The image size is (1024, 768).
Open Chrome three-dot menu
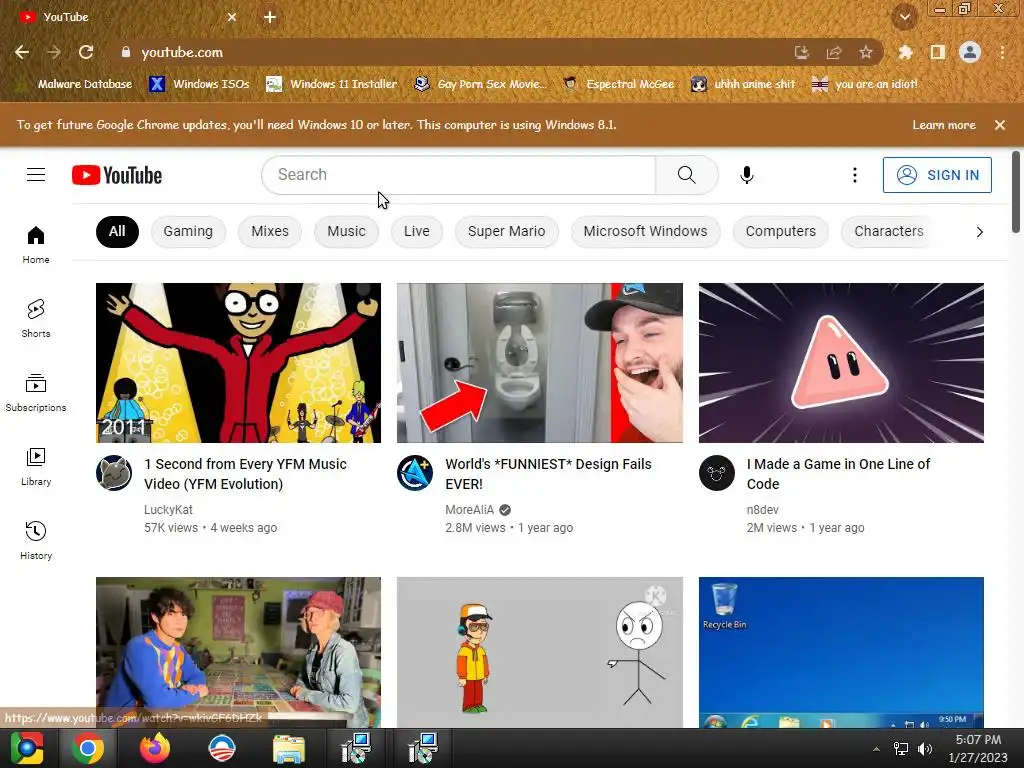pyautogui.click(x=1002, y=52)
